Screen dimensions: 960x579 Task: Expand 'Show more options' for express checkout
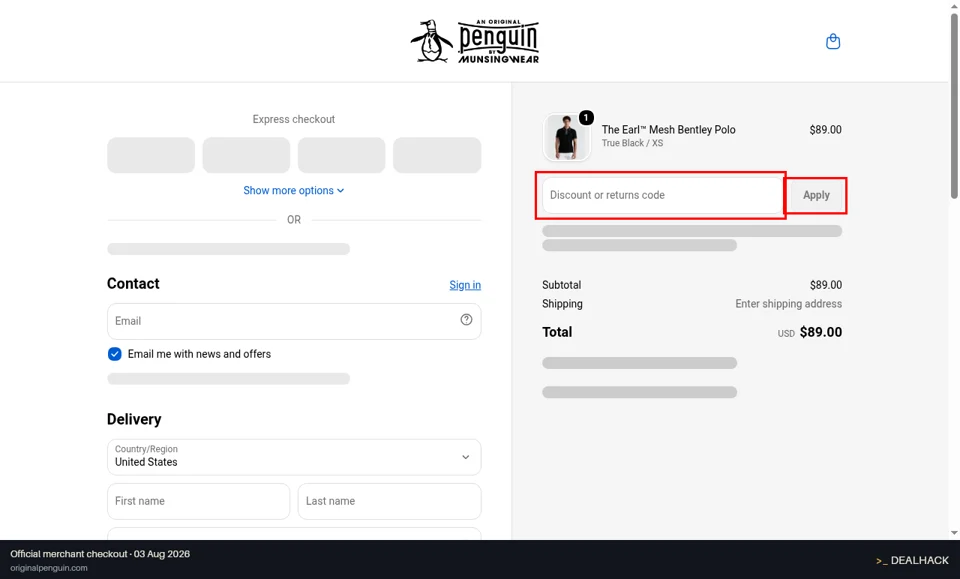[293, 190]
